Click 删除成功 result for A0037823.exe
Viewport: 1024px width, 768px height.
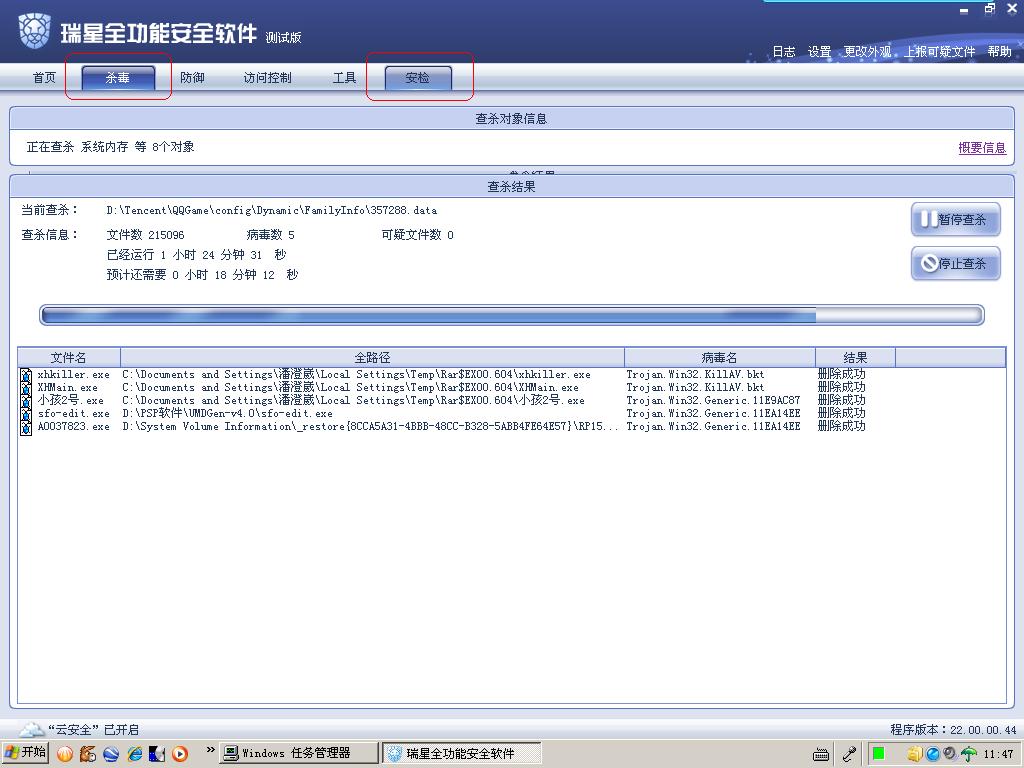tap(841, 427)
